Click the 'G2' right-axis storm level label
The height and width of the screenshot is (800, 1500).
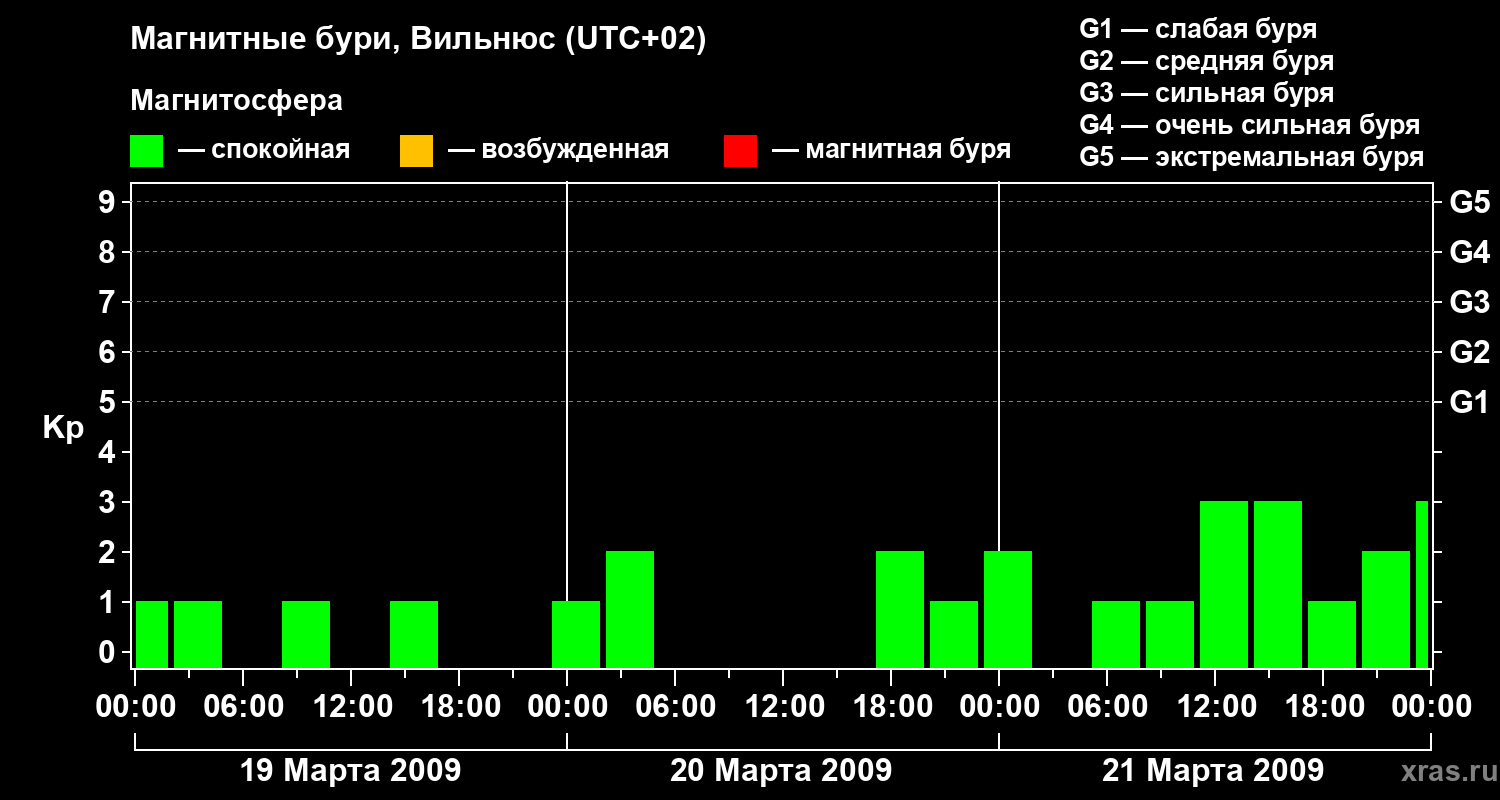point(1469,352)
